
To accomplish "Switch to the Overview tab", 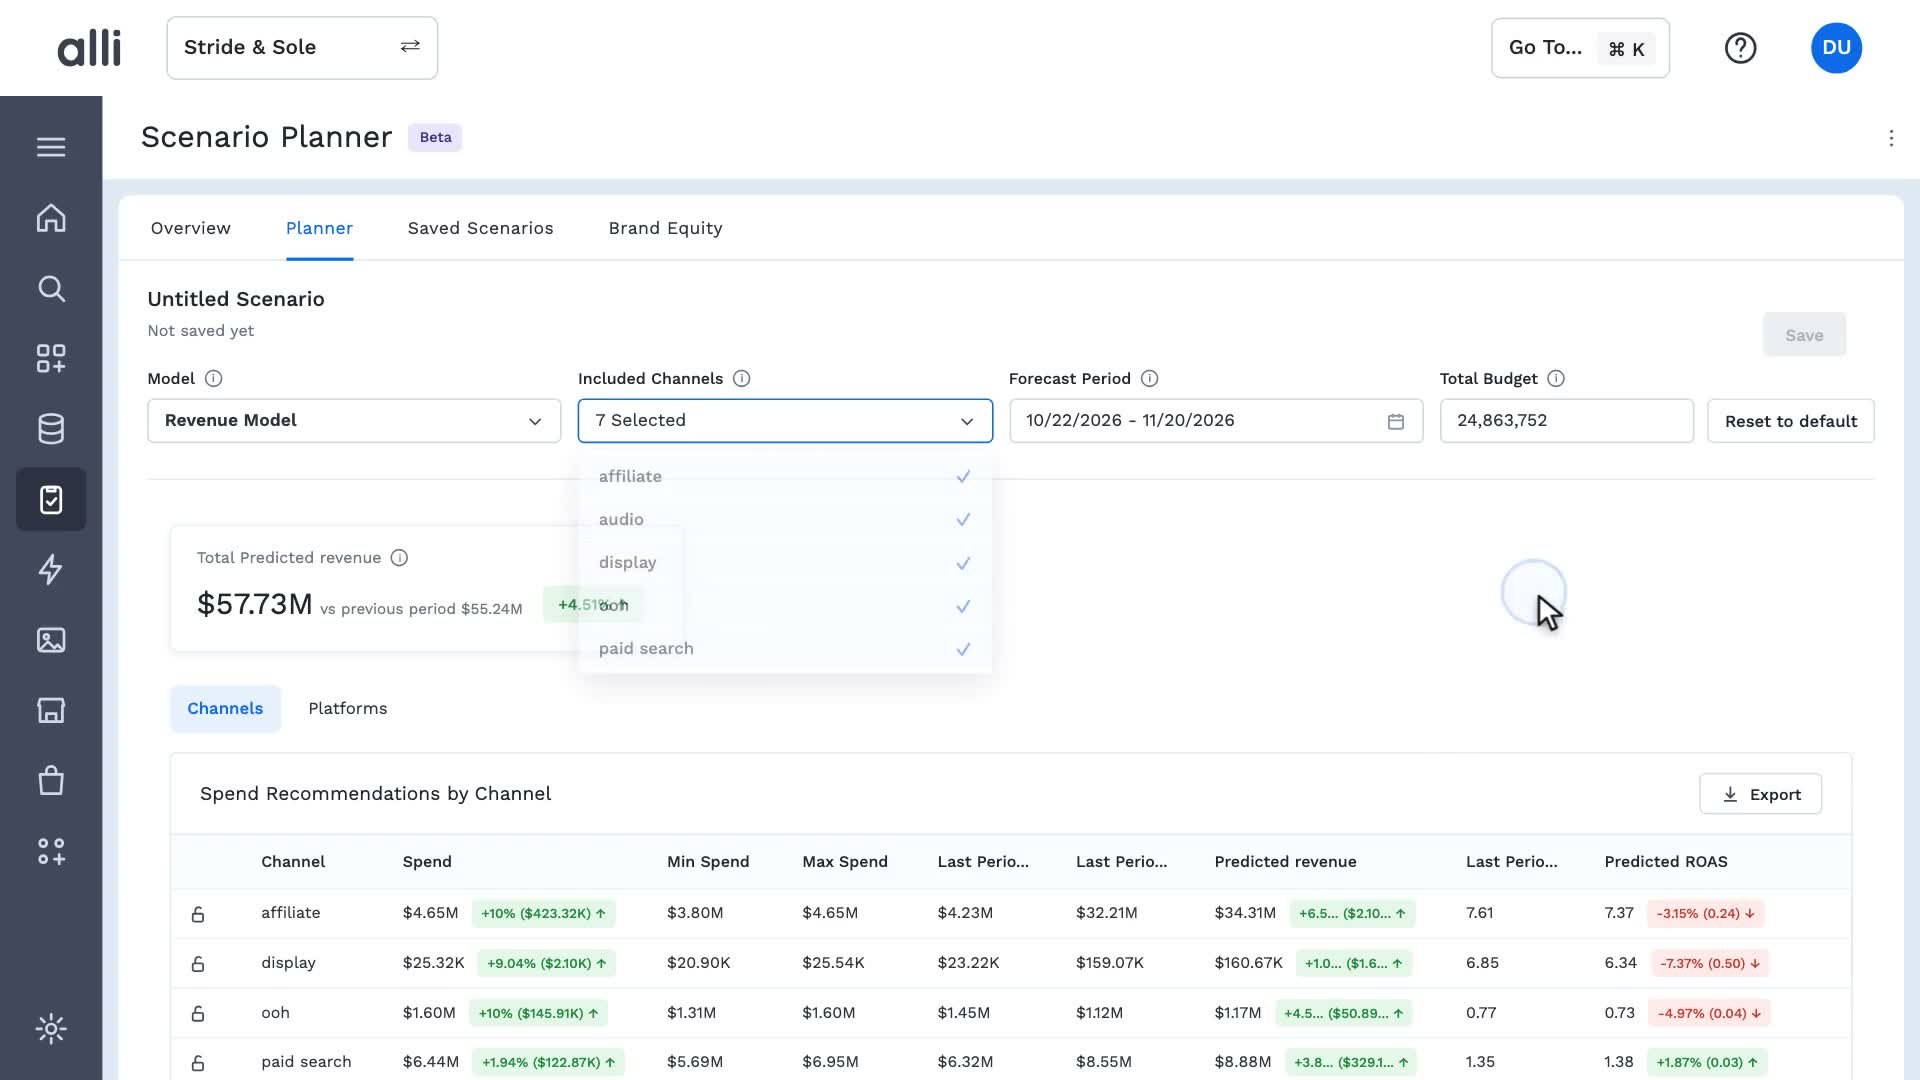I will [x=190, y=228].
